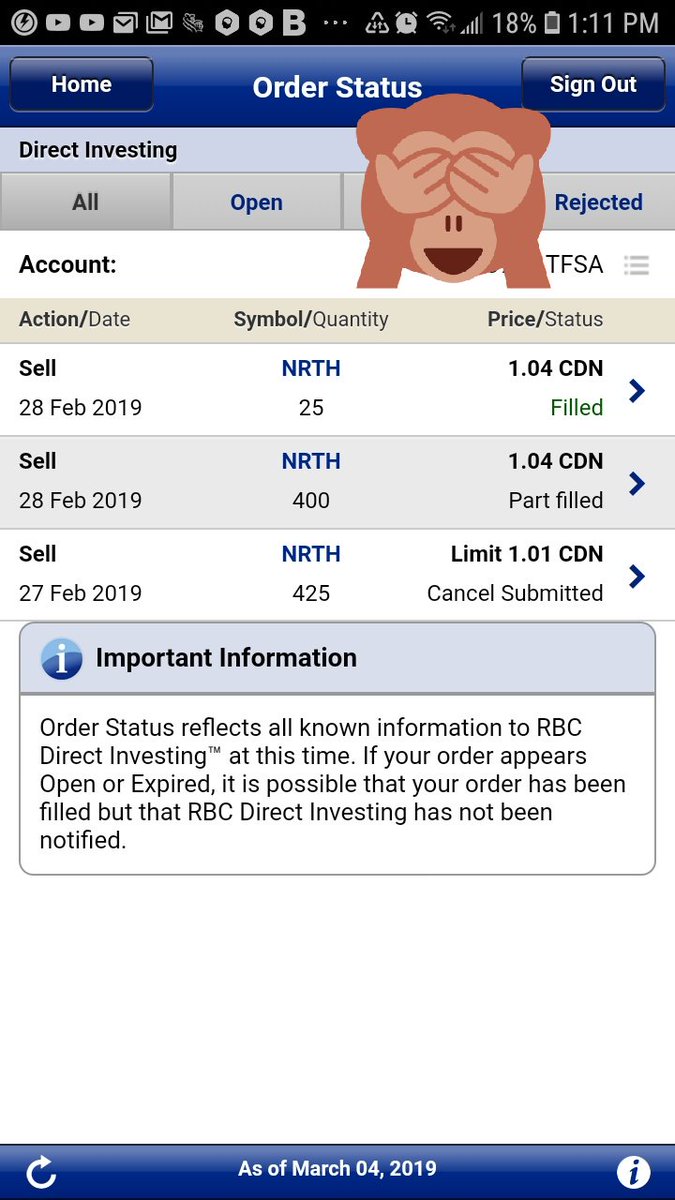The height and width of the screenshot is (1200, 675).
Task: Switch to the Rejected orders tab
Action: coord(598,202)
